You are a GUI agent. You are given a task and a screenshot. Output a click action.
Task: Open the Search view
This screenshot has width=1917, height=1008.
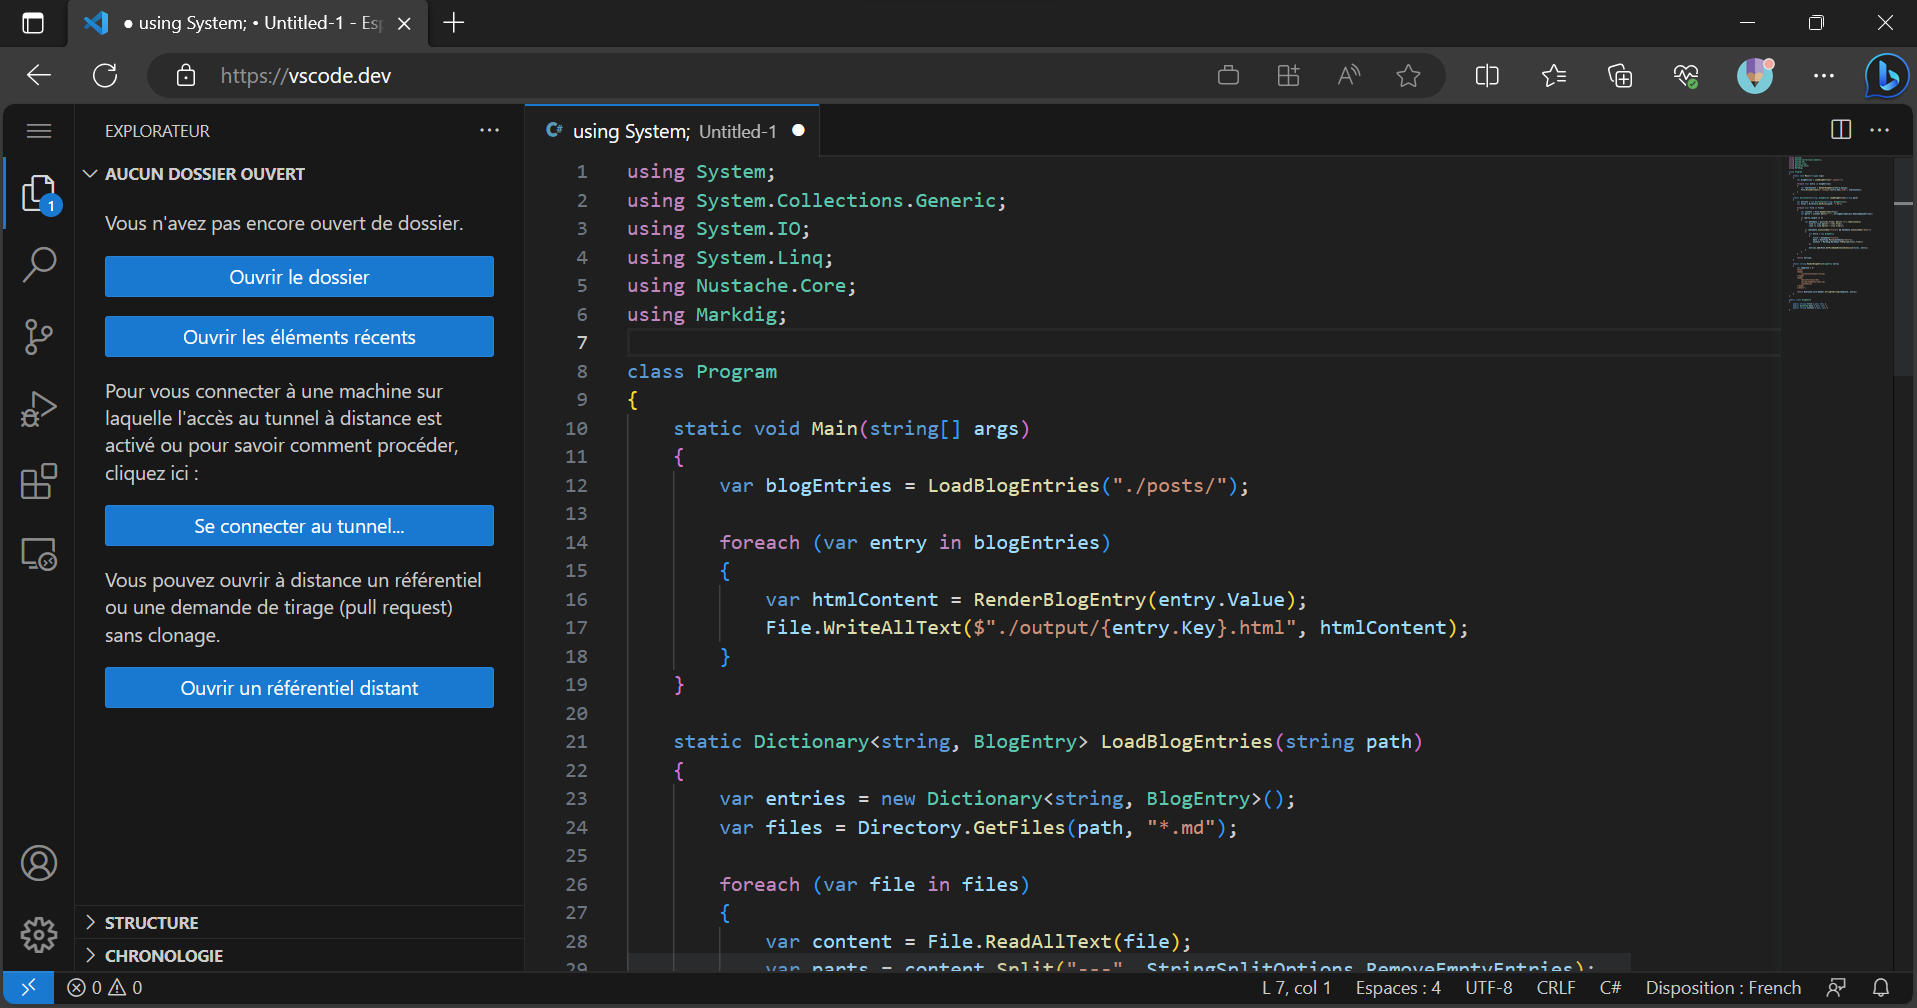tap(38, 264)
